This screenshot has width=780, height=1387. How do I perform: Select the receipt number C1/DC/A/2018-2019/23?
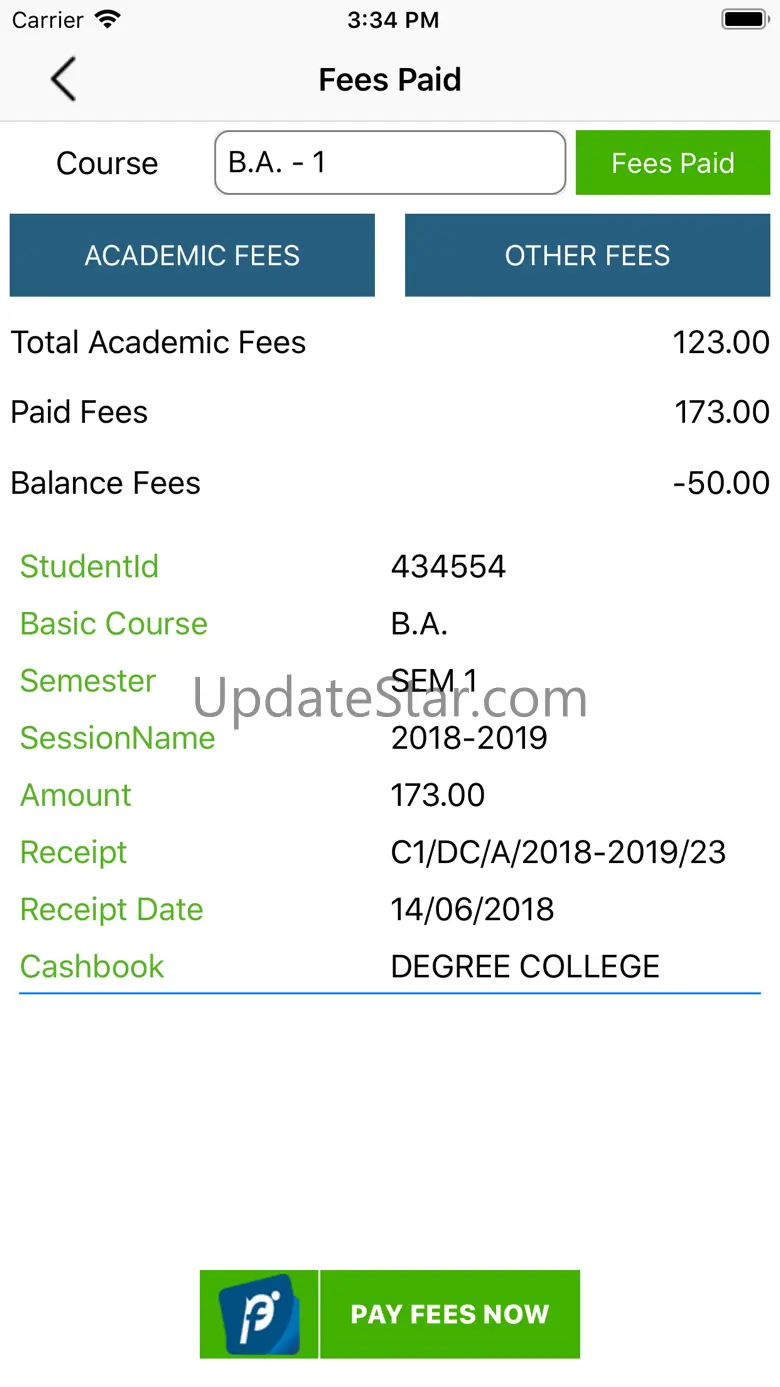point(558,852)
